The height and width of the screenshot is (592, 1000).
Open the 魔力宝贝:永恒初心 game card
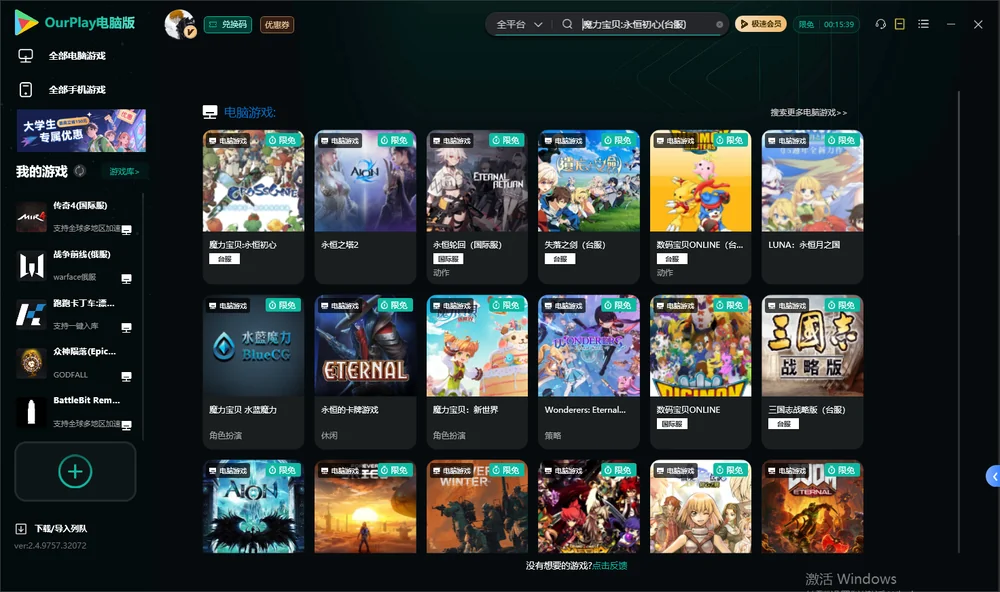point(253,207)
